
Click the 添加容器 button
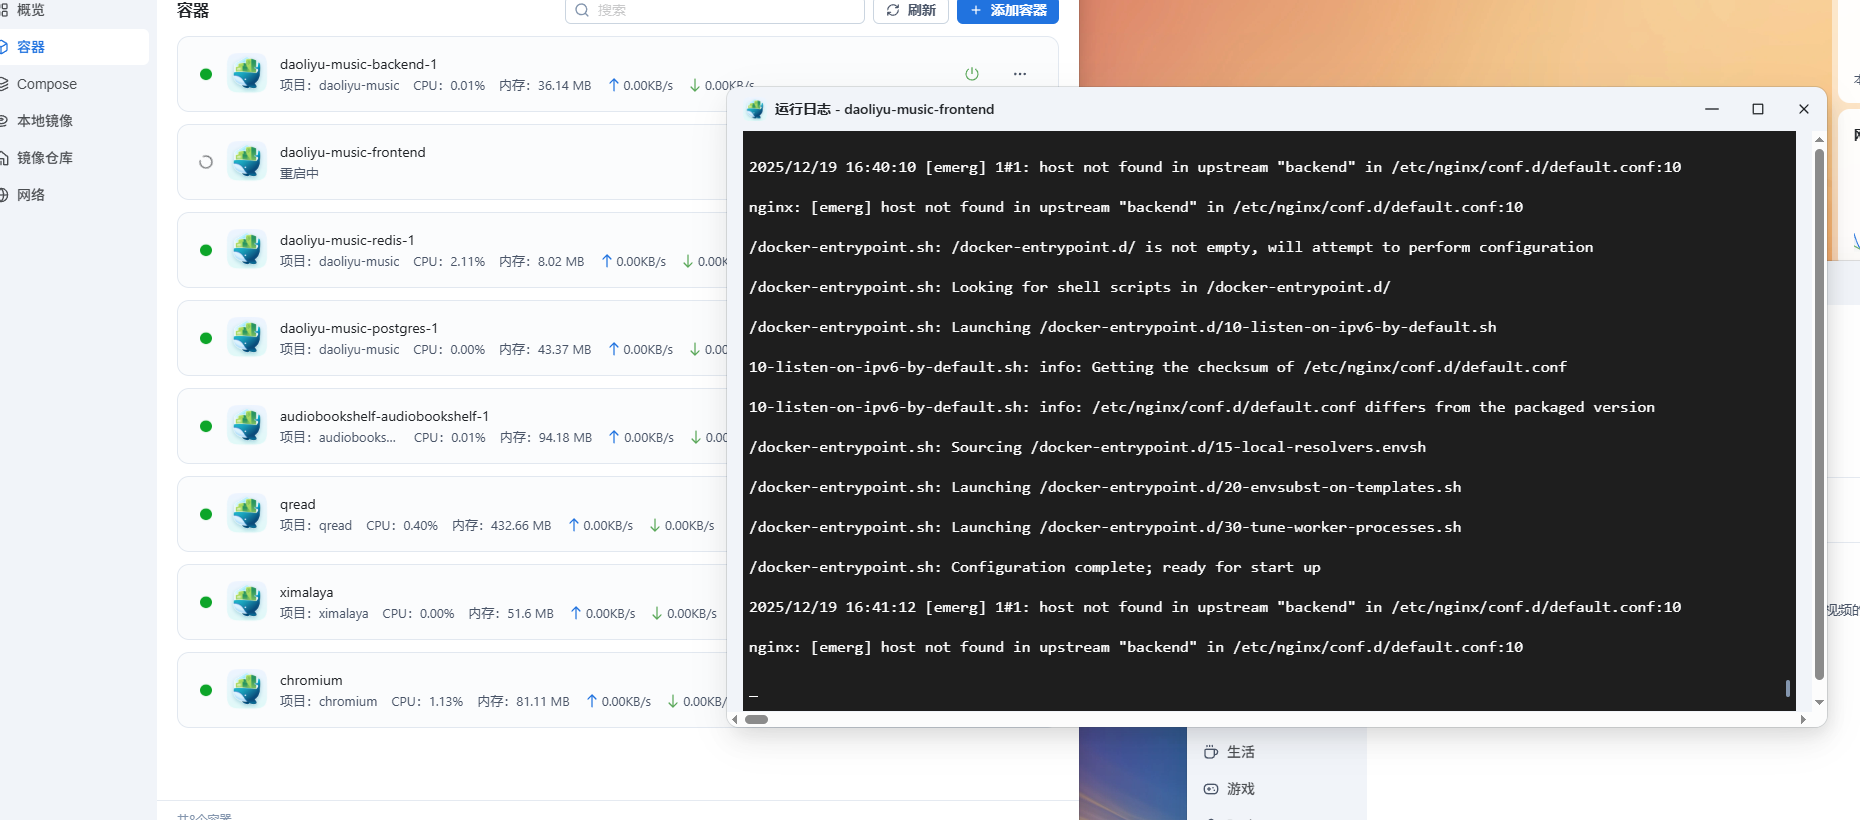coord(1008,10)
